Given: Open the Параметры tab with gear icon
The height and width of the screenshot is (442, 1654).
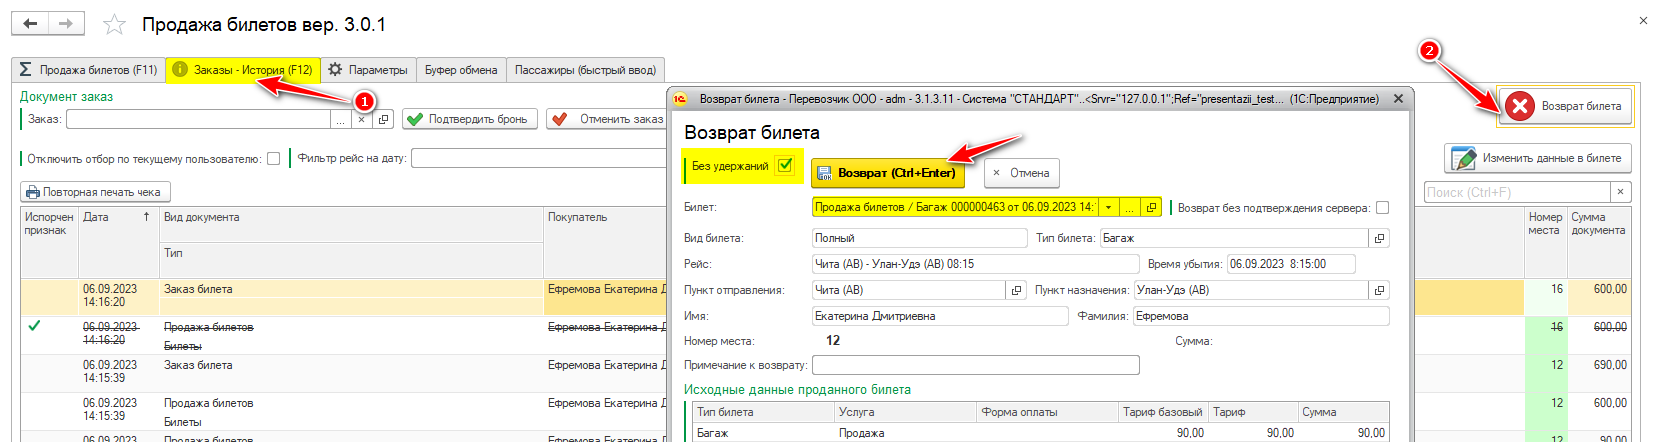Looking at the screenshot, I should 368,70.
